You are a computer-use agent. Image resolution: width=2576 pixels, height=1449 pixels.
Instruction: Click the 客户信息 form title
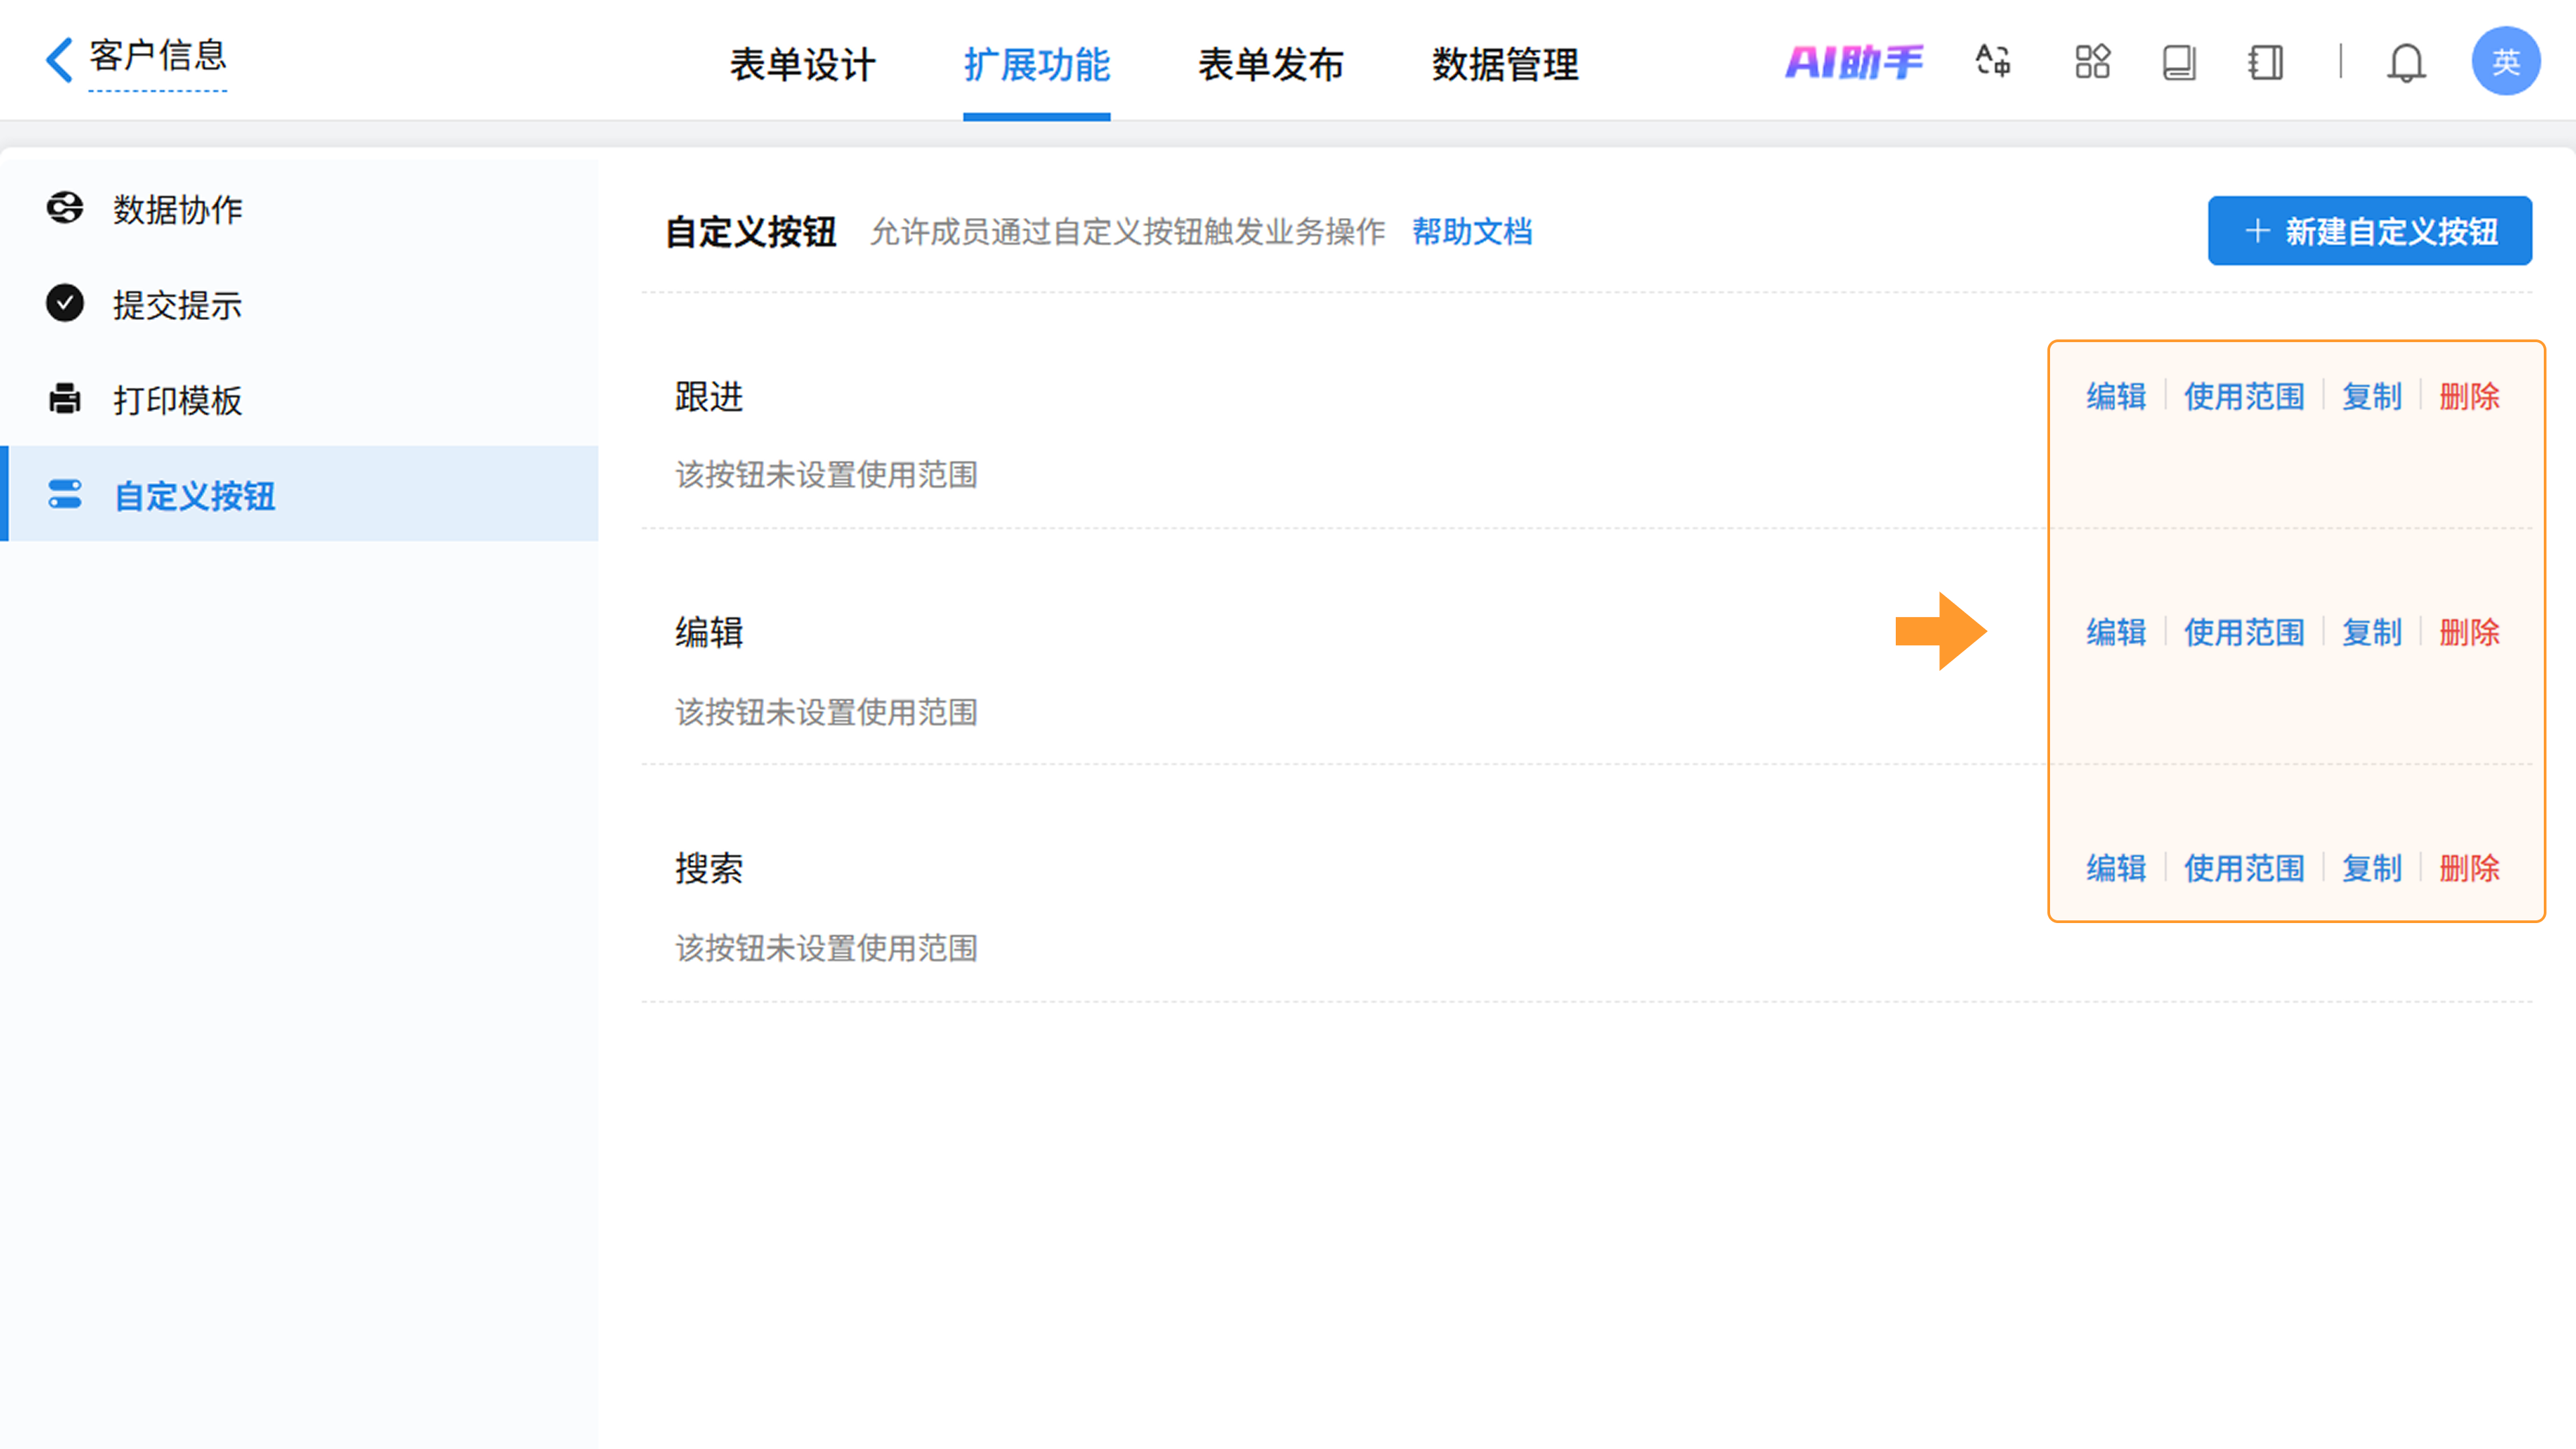point(158,56)
